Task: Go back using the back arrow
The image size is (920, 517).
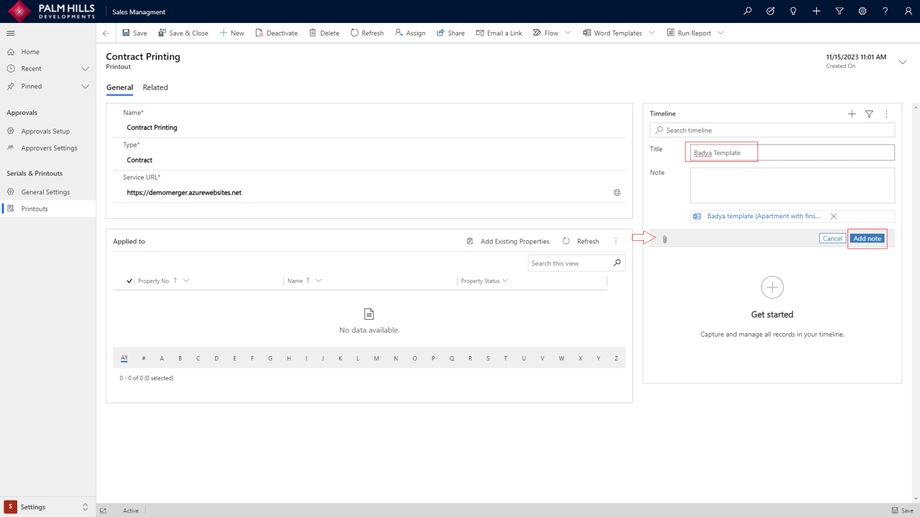Action: [106, 33]
